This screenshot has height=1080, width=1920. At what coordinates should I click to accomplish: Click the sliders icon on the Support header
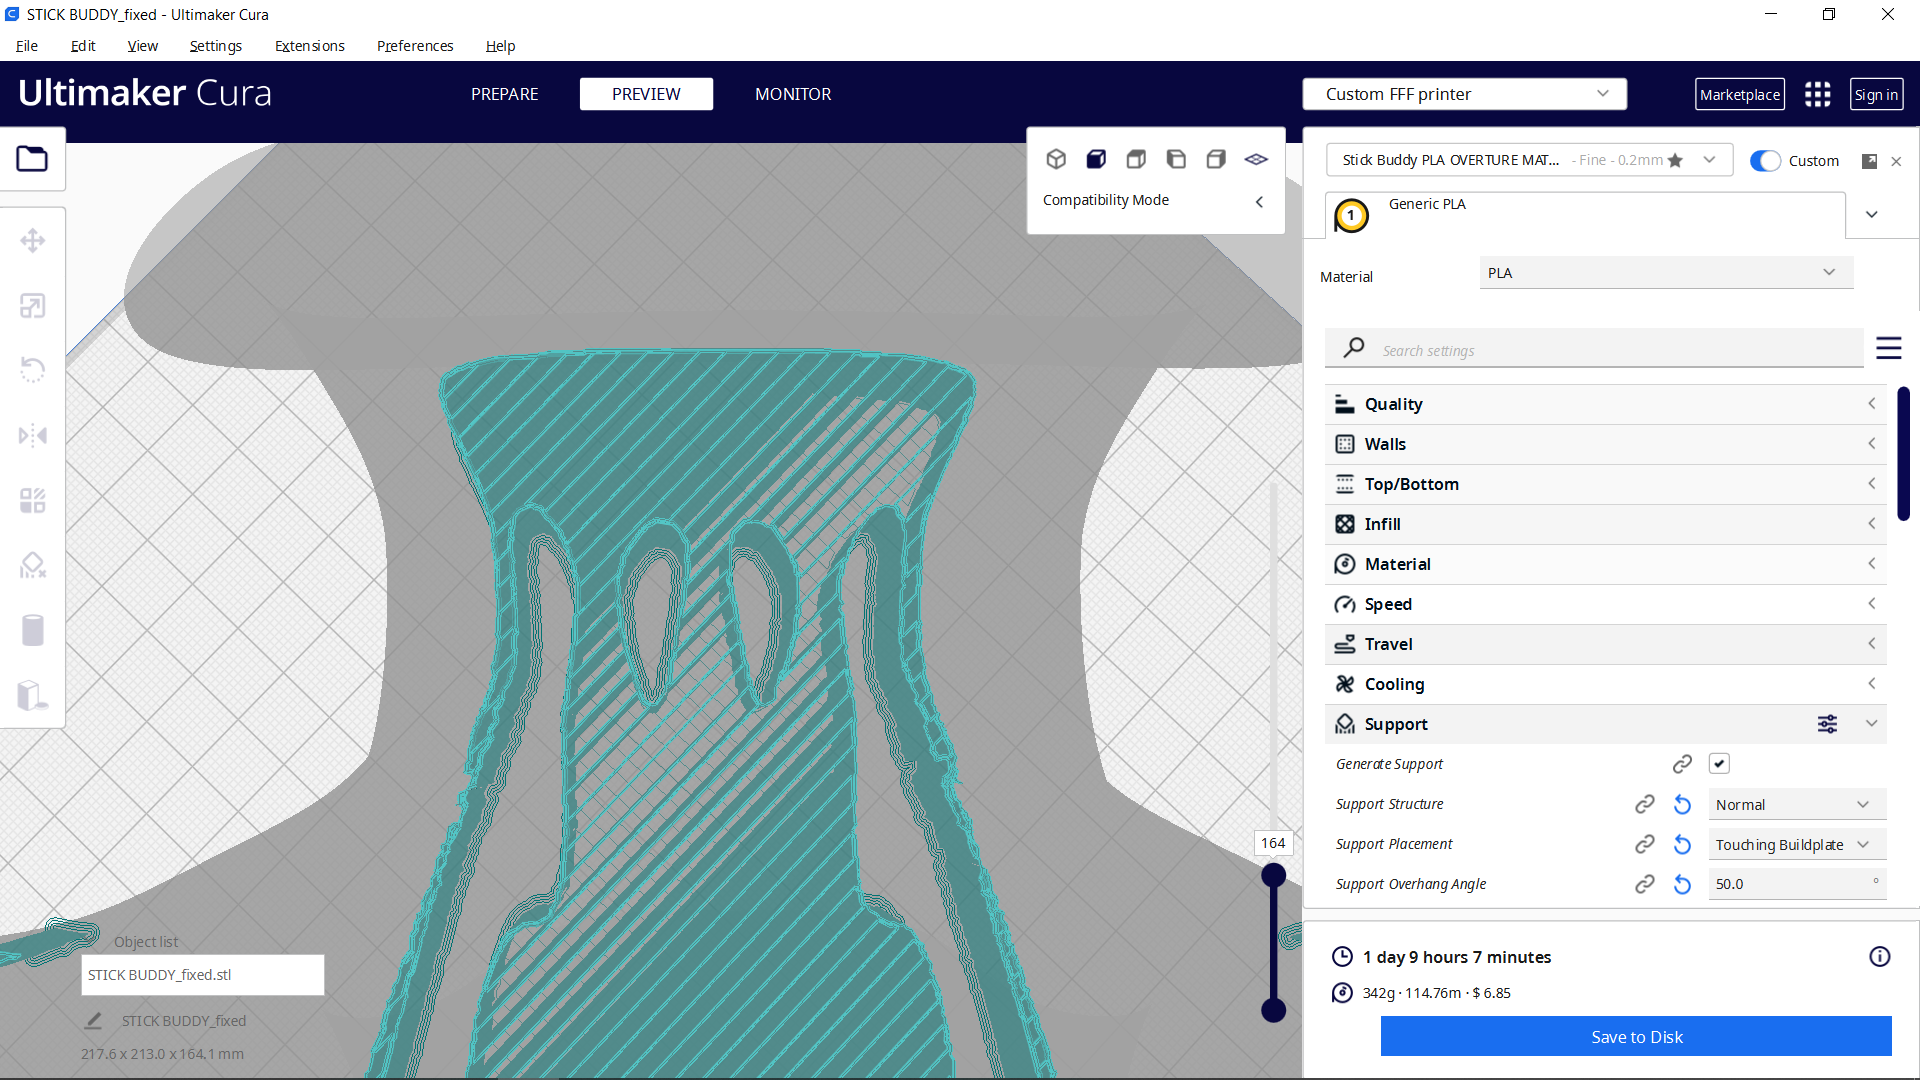pyautogui.click(x=1828, y=723)
